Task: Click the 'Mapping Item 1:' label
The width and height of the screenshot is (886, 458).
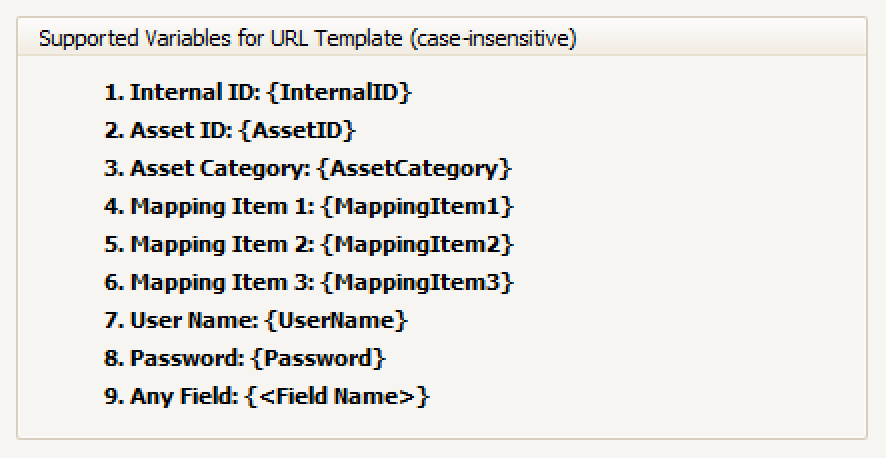Action: click(x=224, y=207)
